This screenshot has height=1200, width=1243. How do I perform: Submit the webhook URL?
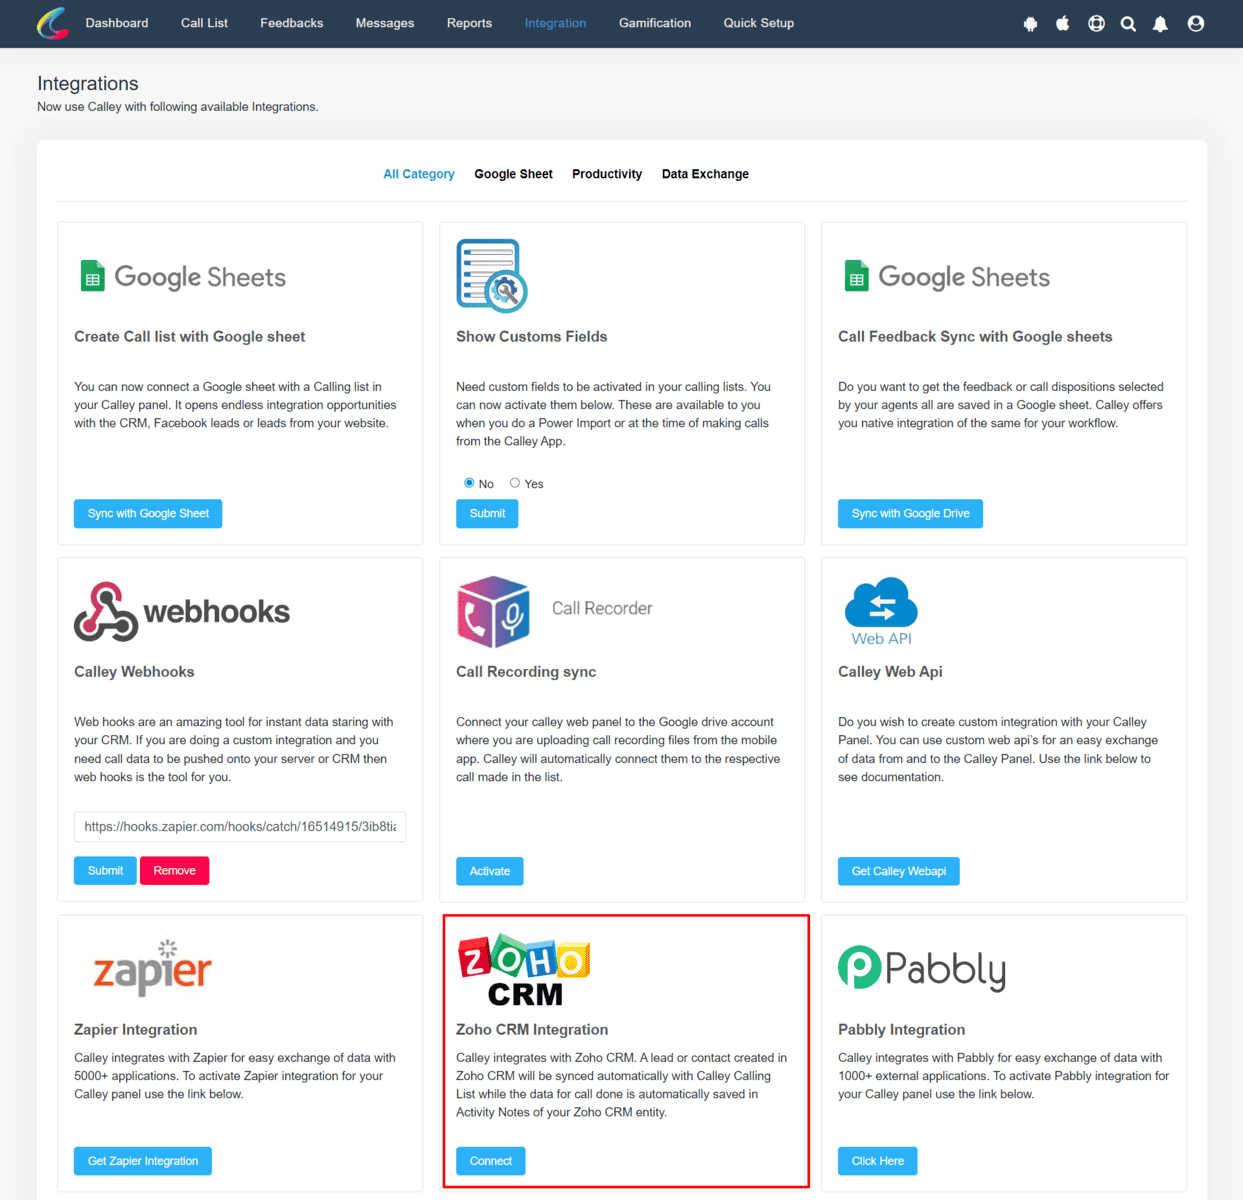(105, 871)
